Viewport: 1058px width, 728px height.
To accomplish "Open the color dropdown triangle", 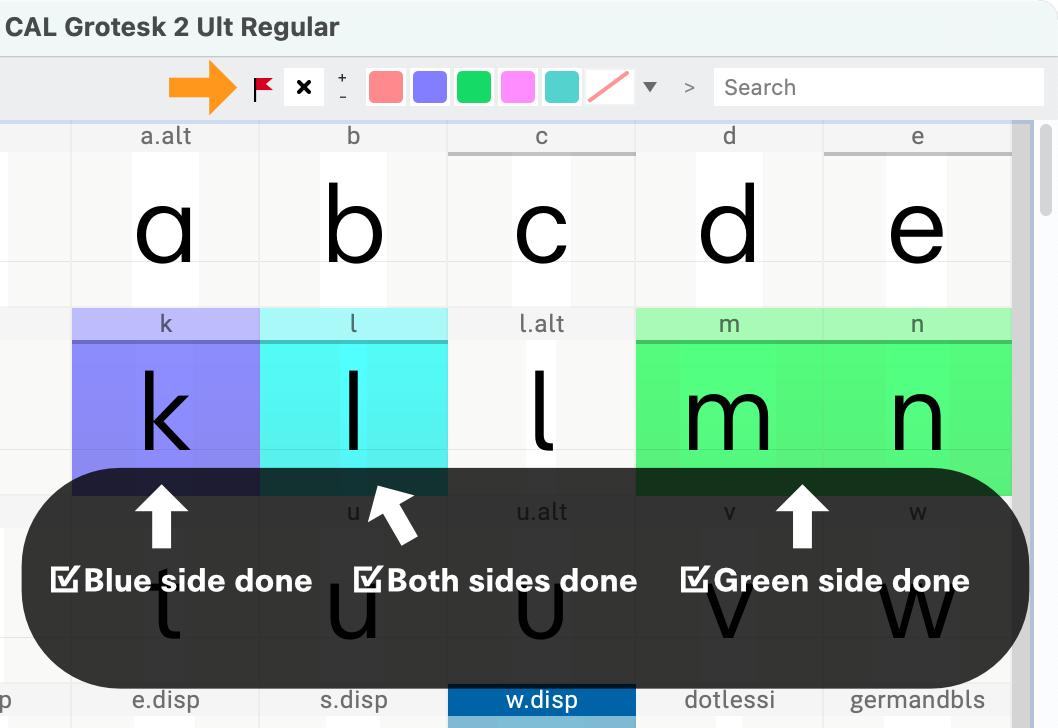I will click(650, 87).
